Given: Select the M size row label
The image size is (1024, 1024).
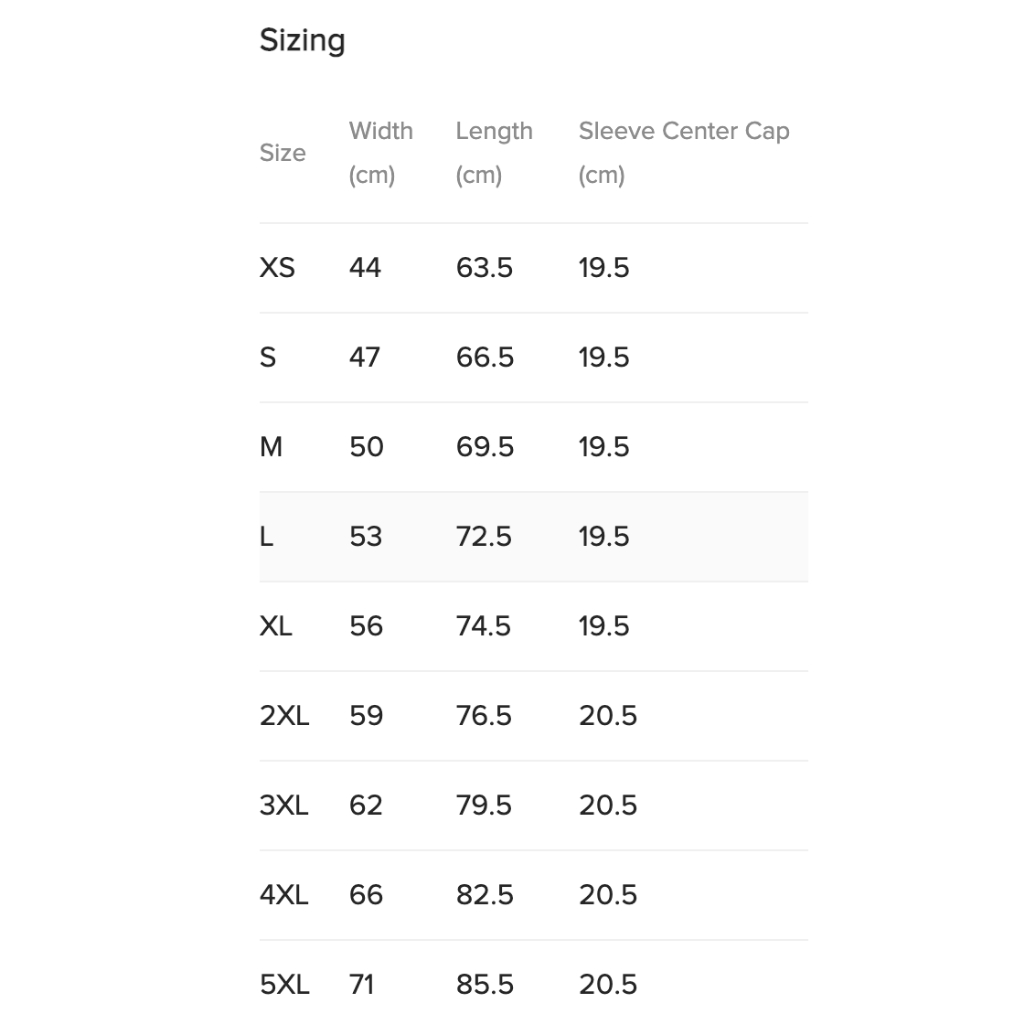Looking at the screenshot, I should [x=271, y=447].
